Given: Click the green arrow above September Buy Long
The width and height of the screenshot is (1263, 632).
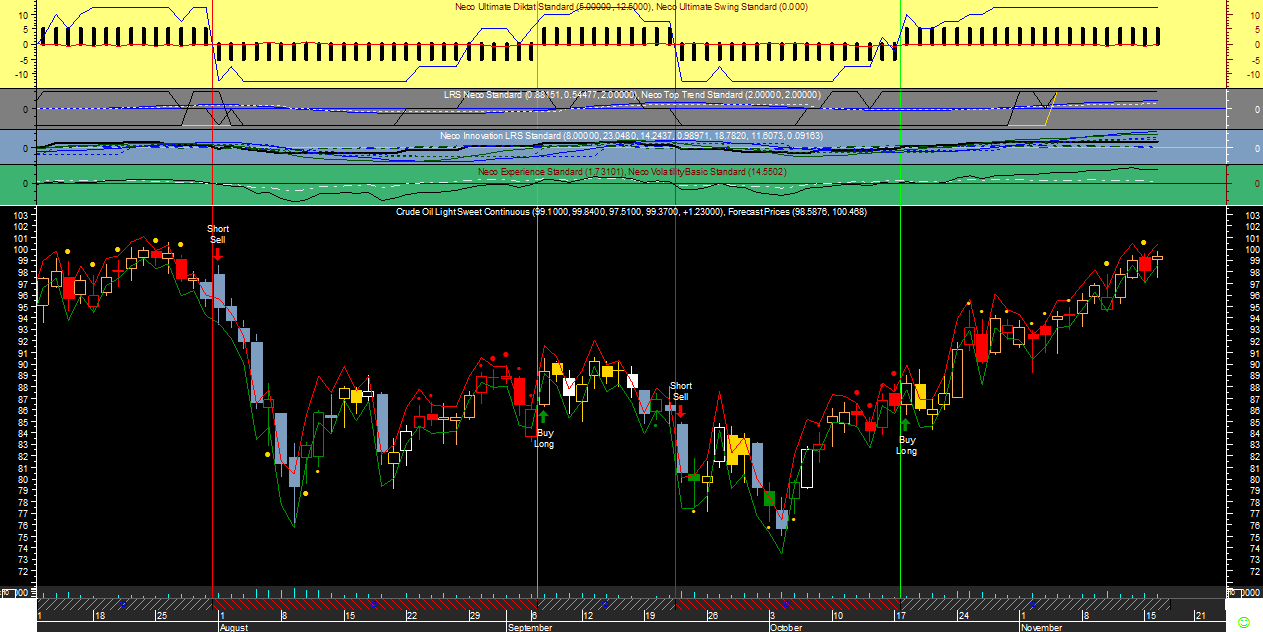Looking at the screenshot, I should tap(543, 417).
